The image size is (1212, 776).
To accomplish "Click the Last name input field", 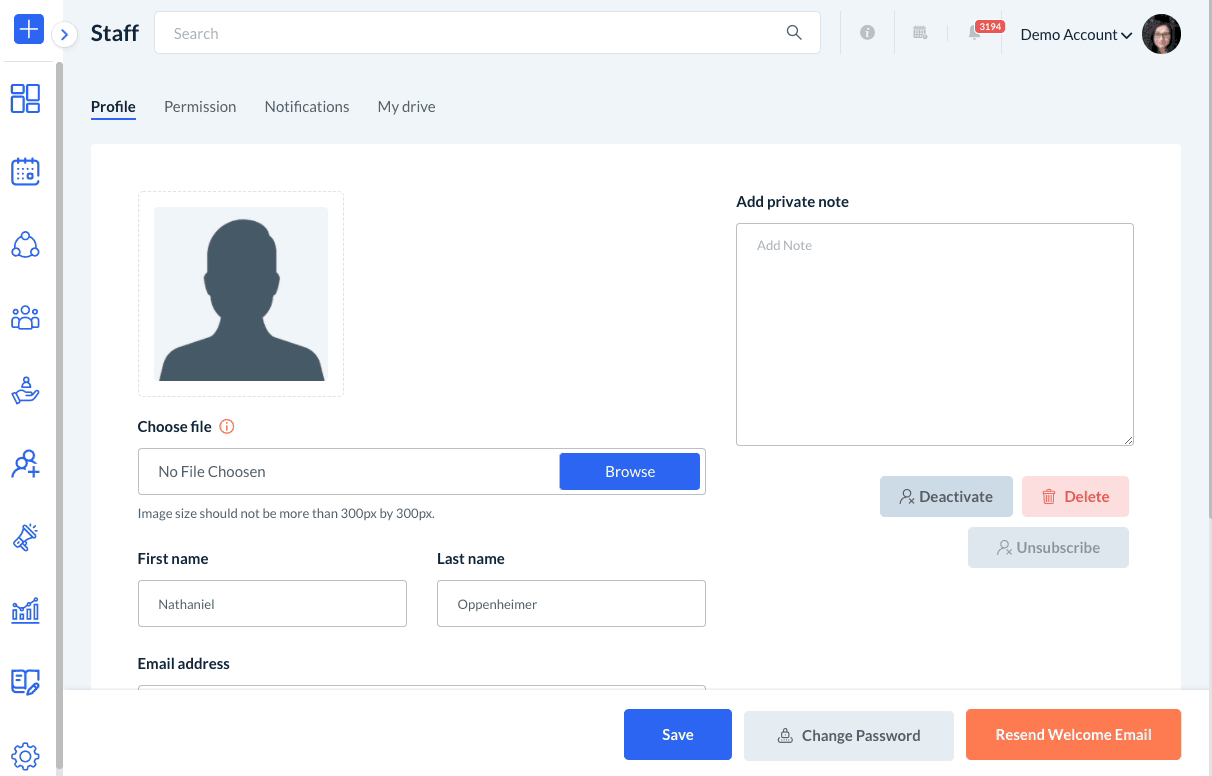I will [571, 604].
